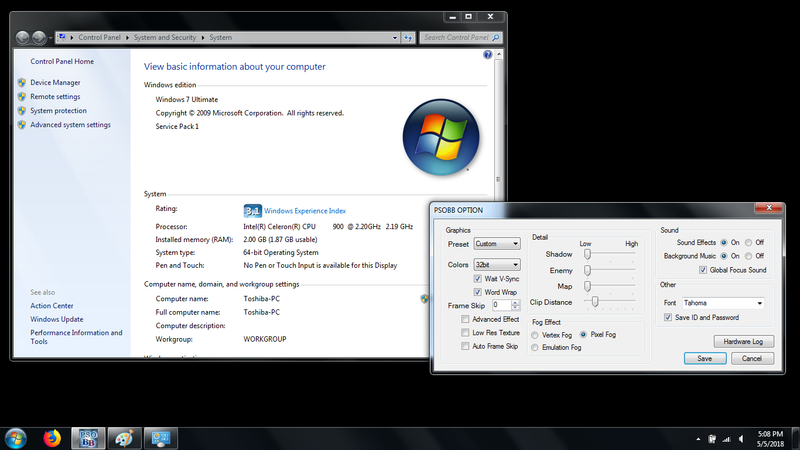
Task: Click the Control Panel icon in address bar
Action: [x=62, y=37]
